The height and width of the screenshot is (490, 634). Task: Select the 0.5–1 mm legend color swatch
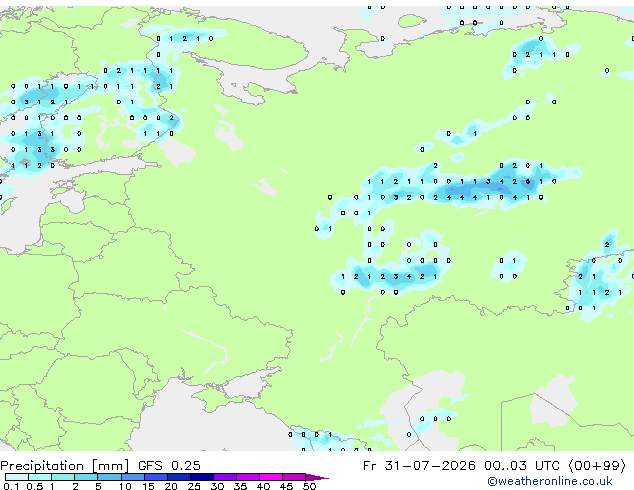click(x=40, y=477)
